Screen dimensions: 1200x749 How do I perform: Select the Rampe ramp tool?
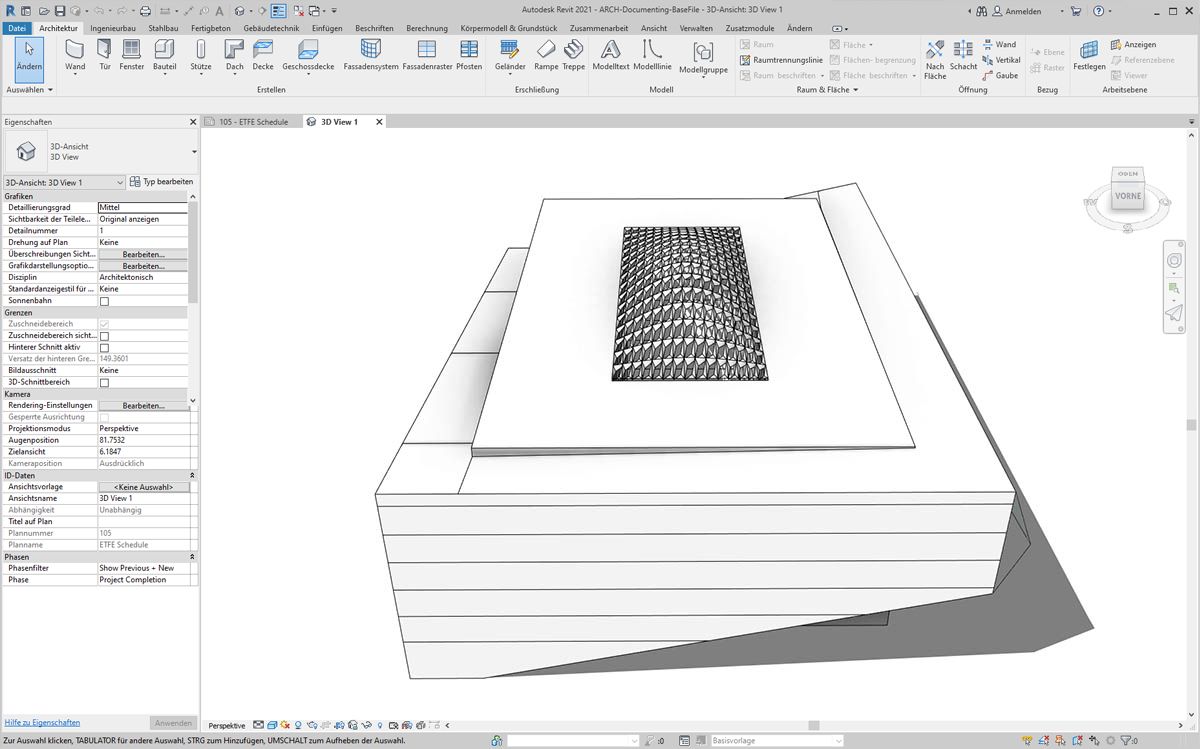pos(546,55)
